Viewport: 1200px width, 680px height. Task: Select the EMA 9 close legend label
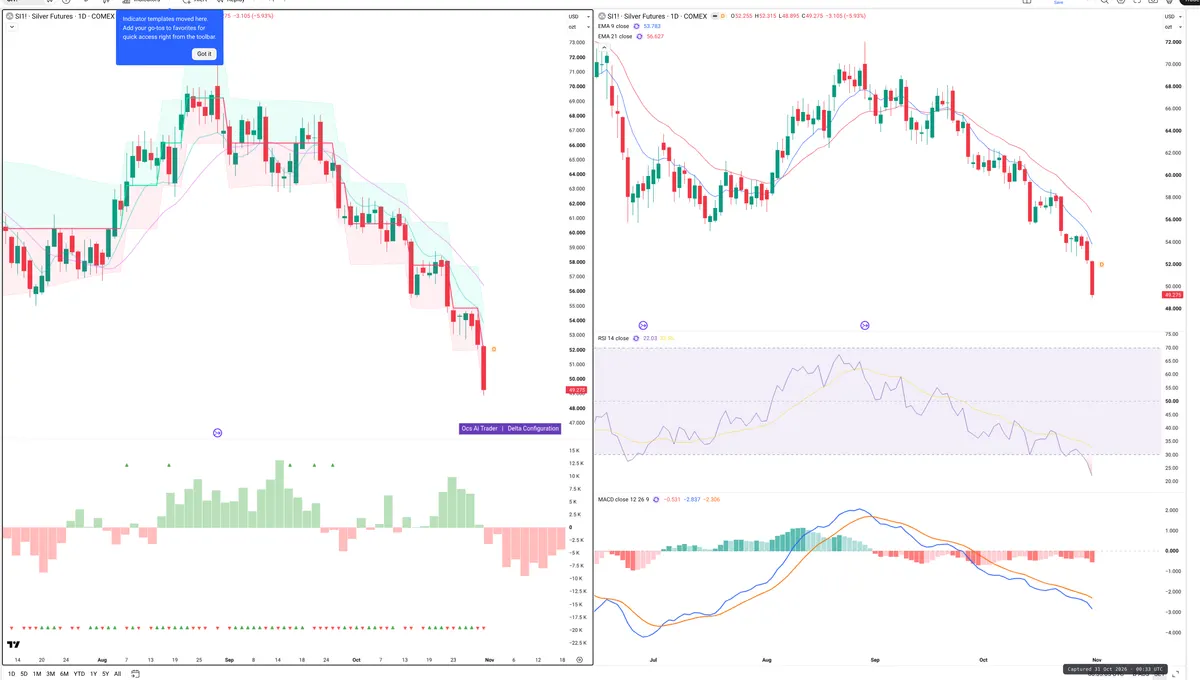point(614,26)
